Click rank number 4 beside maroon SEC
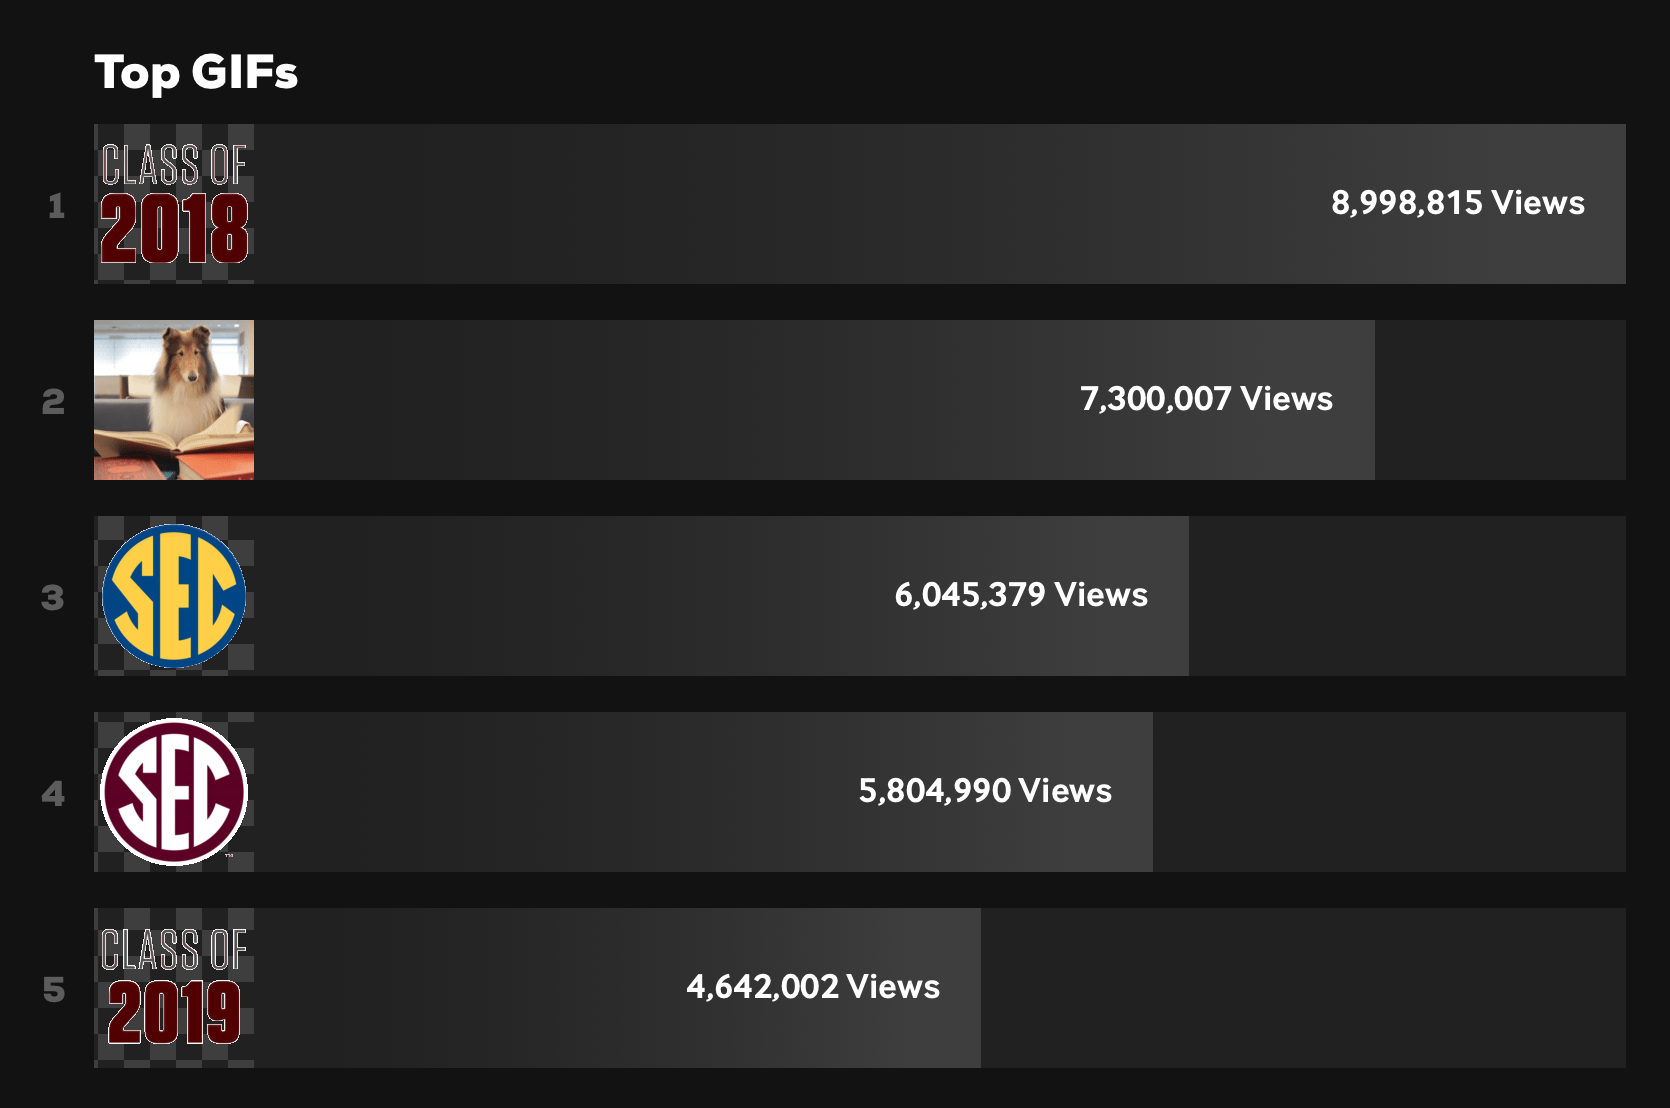1670x1108 pixels. coord(53,794)
